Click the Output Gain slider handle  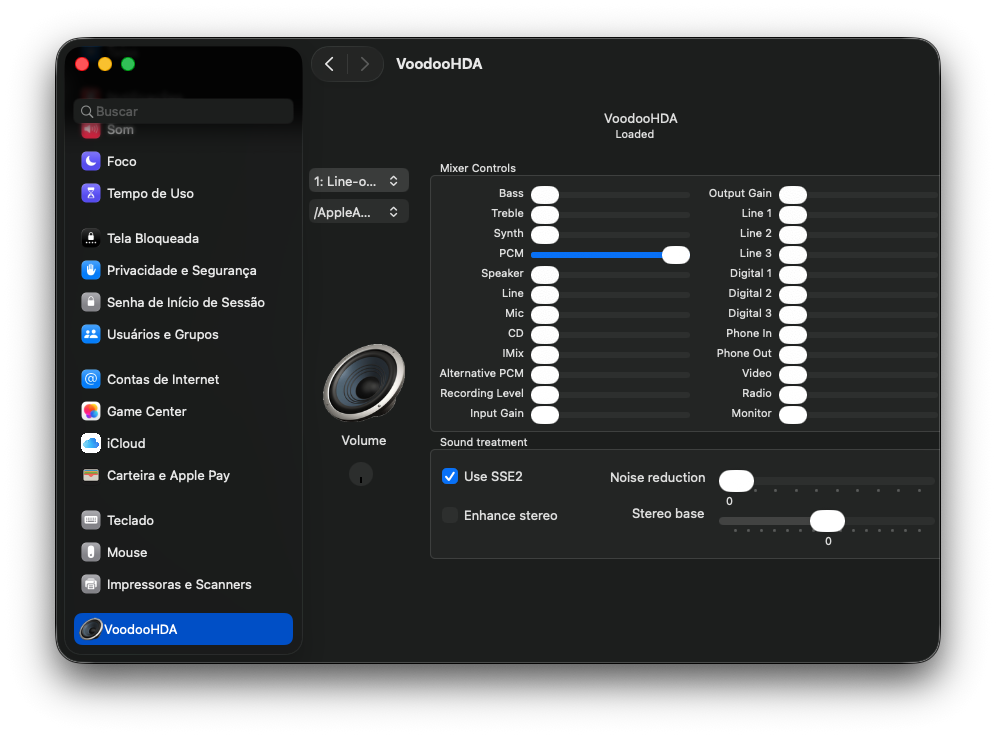(793, 195)
